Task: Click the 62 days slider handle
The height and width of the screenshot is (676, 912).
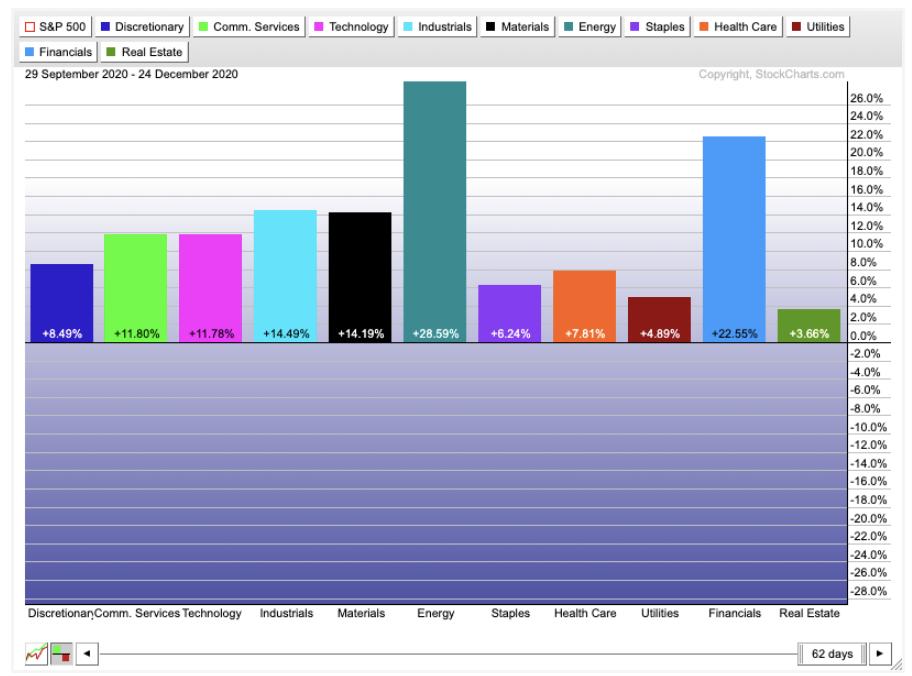Action: pyautogui.click(x=832, y=654)
